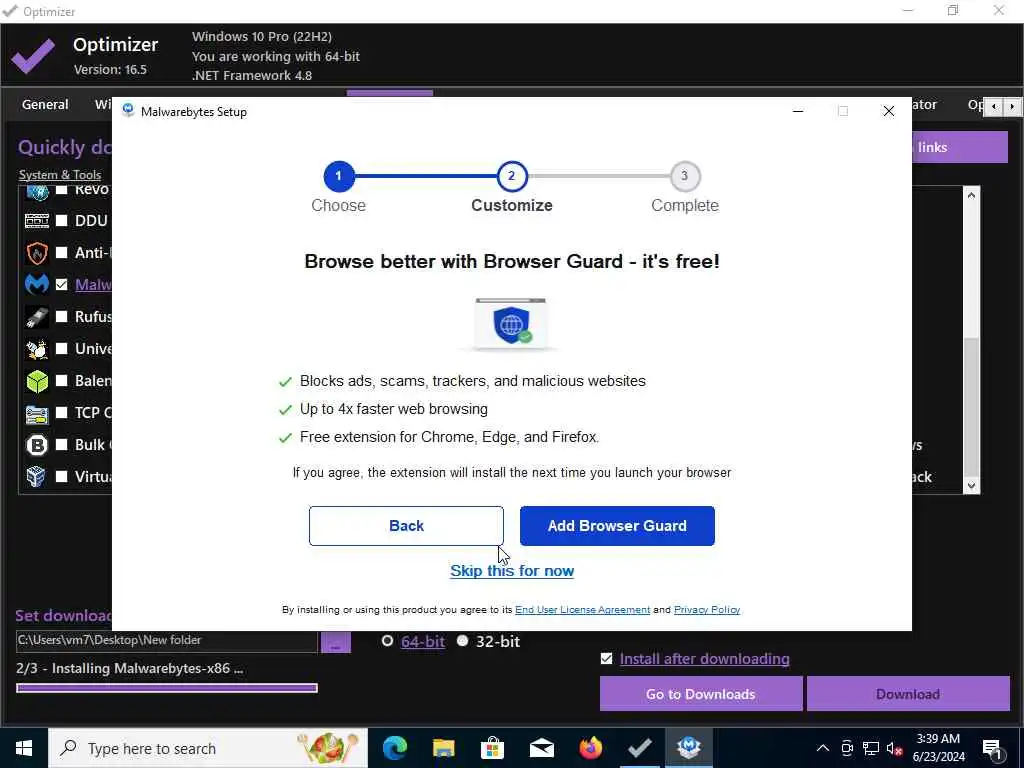Click the TCP Optimizer icon in list
1024x768 pixels.
pyautogui.click(x=37, y=413)
